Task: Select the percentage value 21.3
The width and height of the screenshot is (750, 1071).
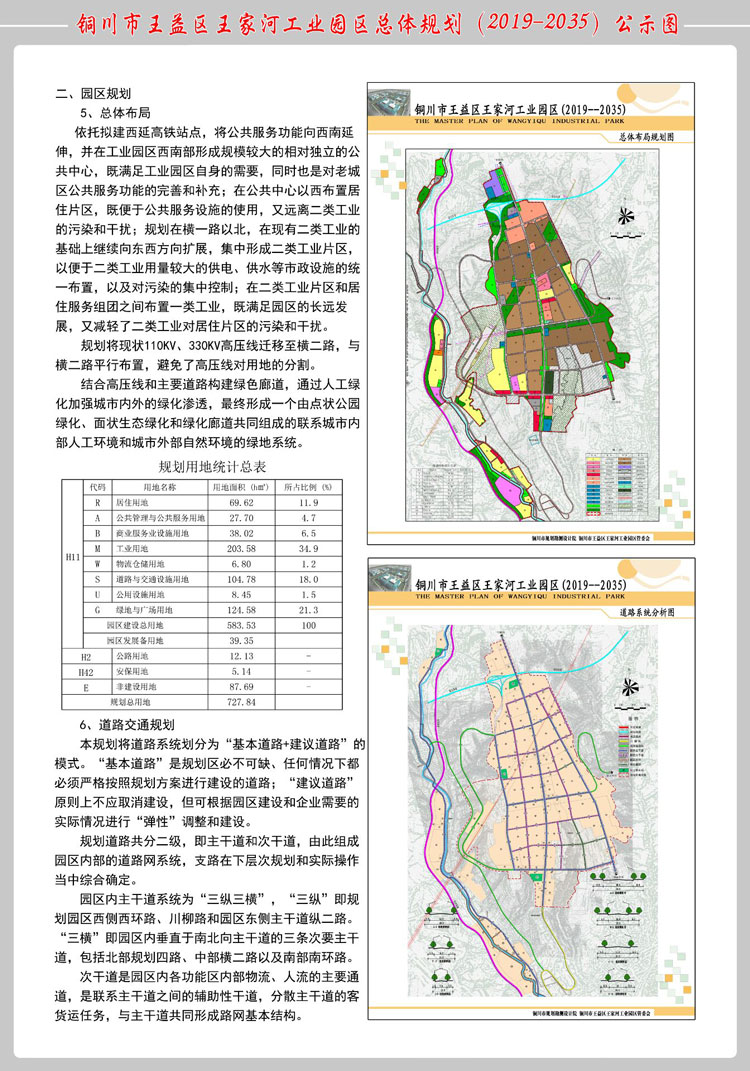Action: click(x=308, y=610)
